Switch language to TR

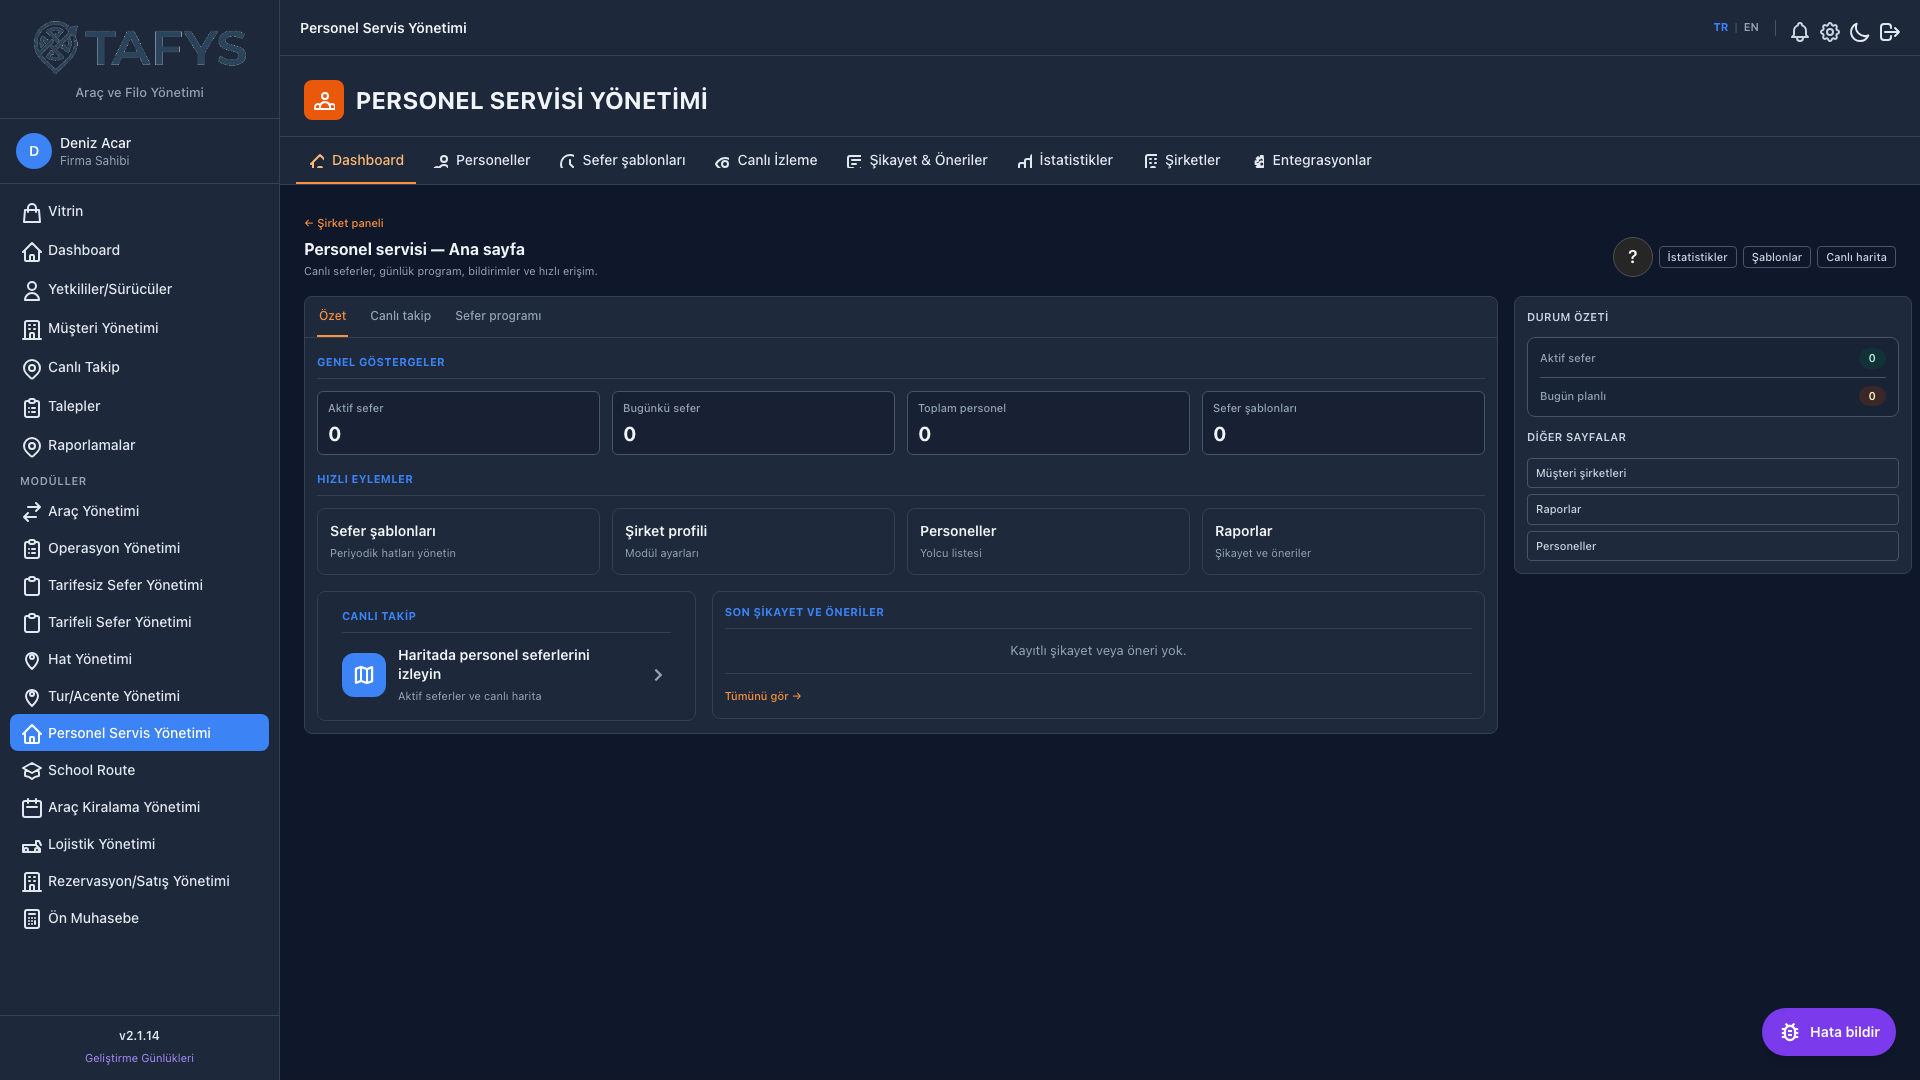coord(1720,28)
